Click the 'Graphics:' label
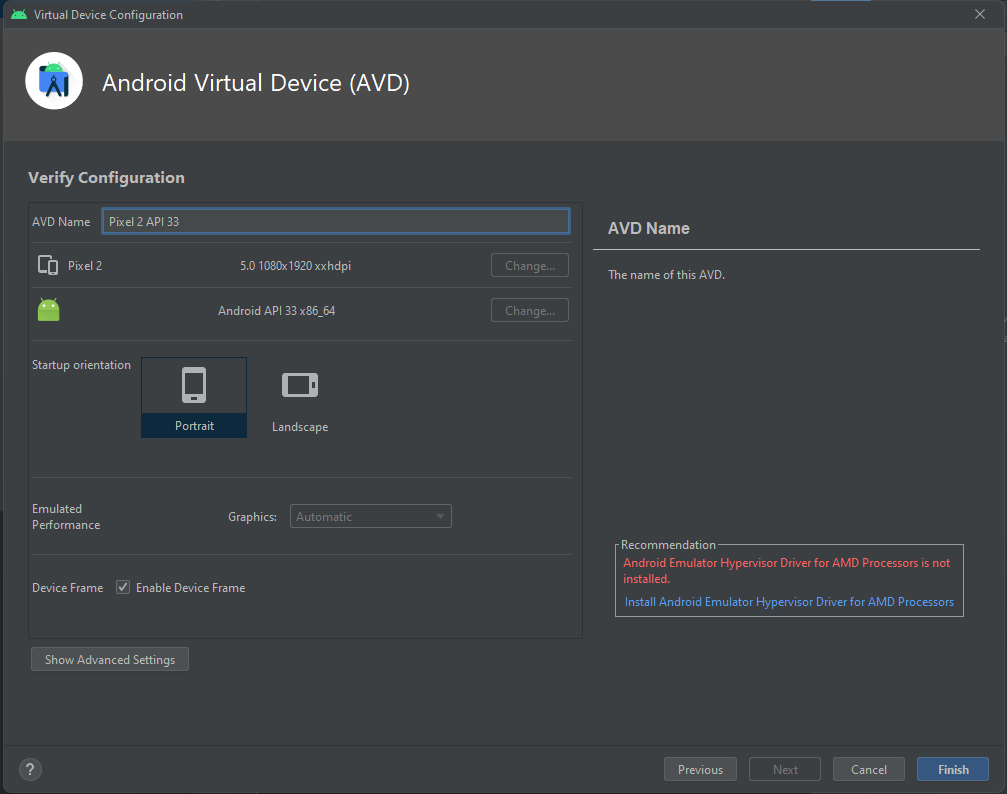The height and width of the screenshot is (794, 1007). coord(252,517)
